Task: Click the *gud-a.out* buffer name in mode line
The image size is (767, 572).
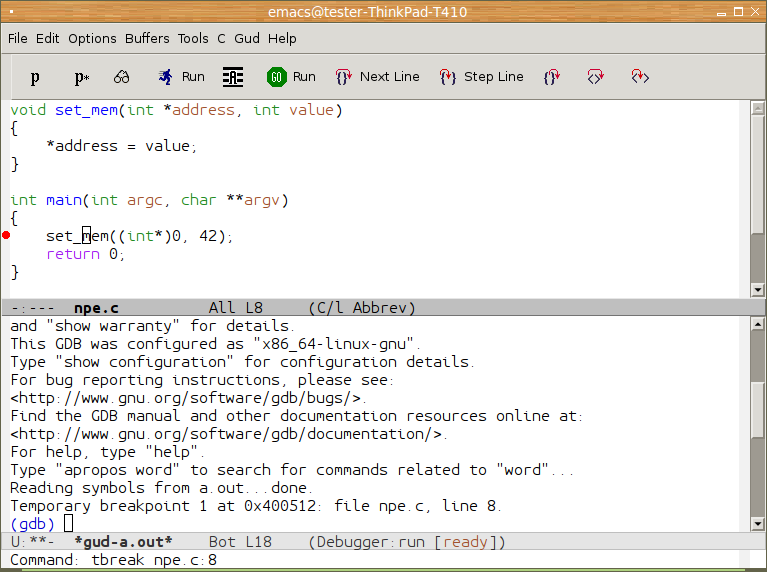Action: tap(123, 542)
